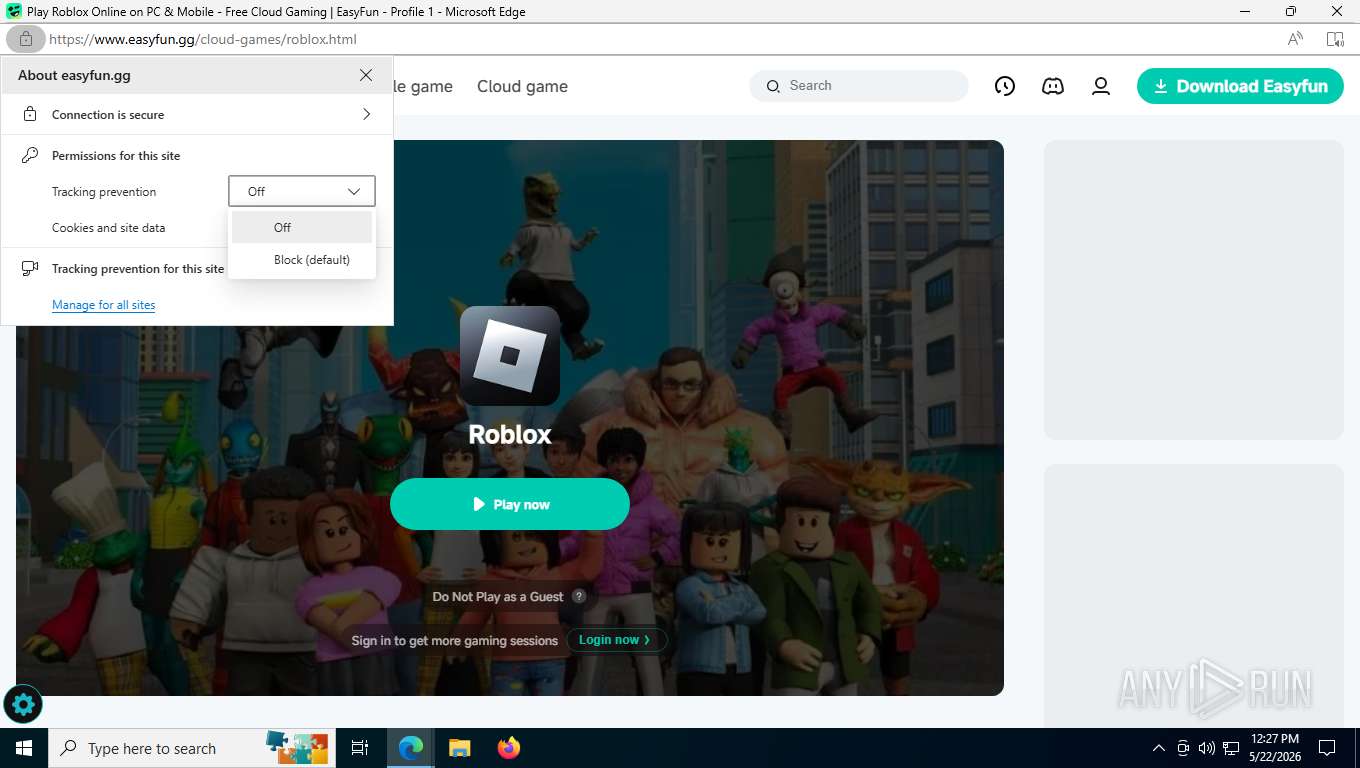Click the question mark help icon
This screenshot has width=1360, height=768.
tap(578, 596)
